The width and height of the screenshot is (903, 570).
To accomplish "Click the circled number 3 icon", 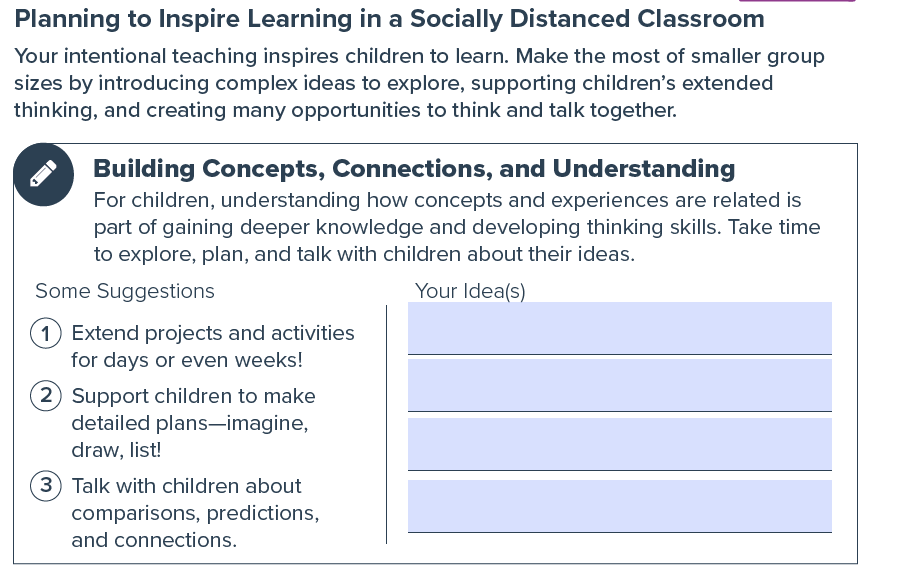I will tap(45, 486).
